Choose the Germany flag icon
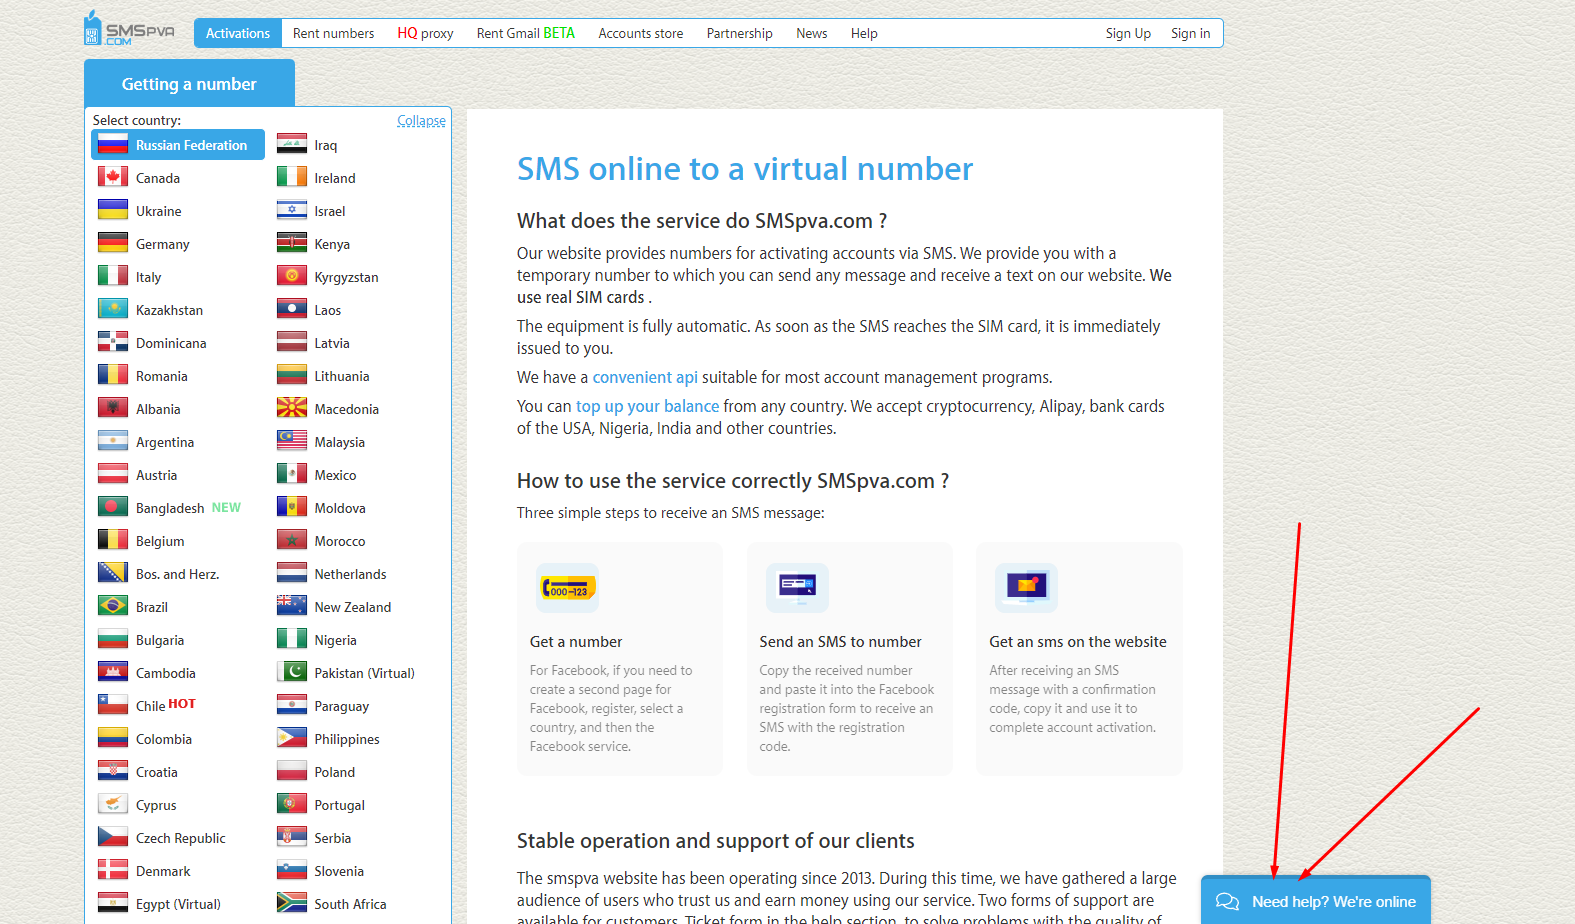 tap(113, 243)
